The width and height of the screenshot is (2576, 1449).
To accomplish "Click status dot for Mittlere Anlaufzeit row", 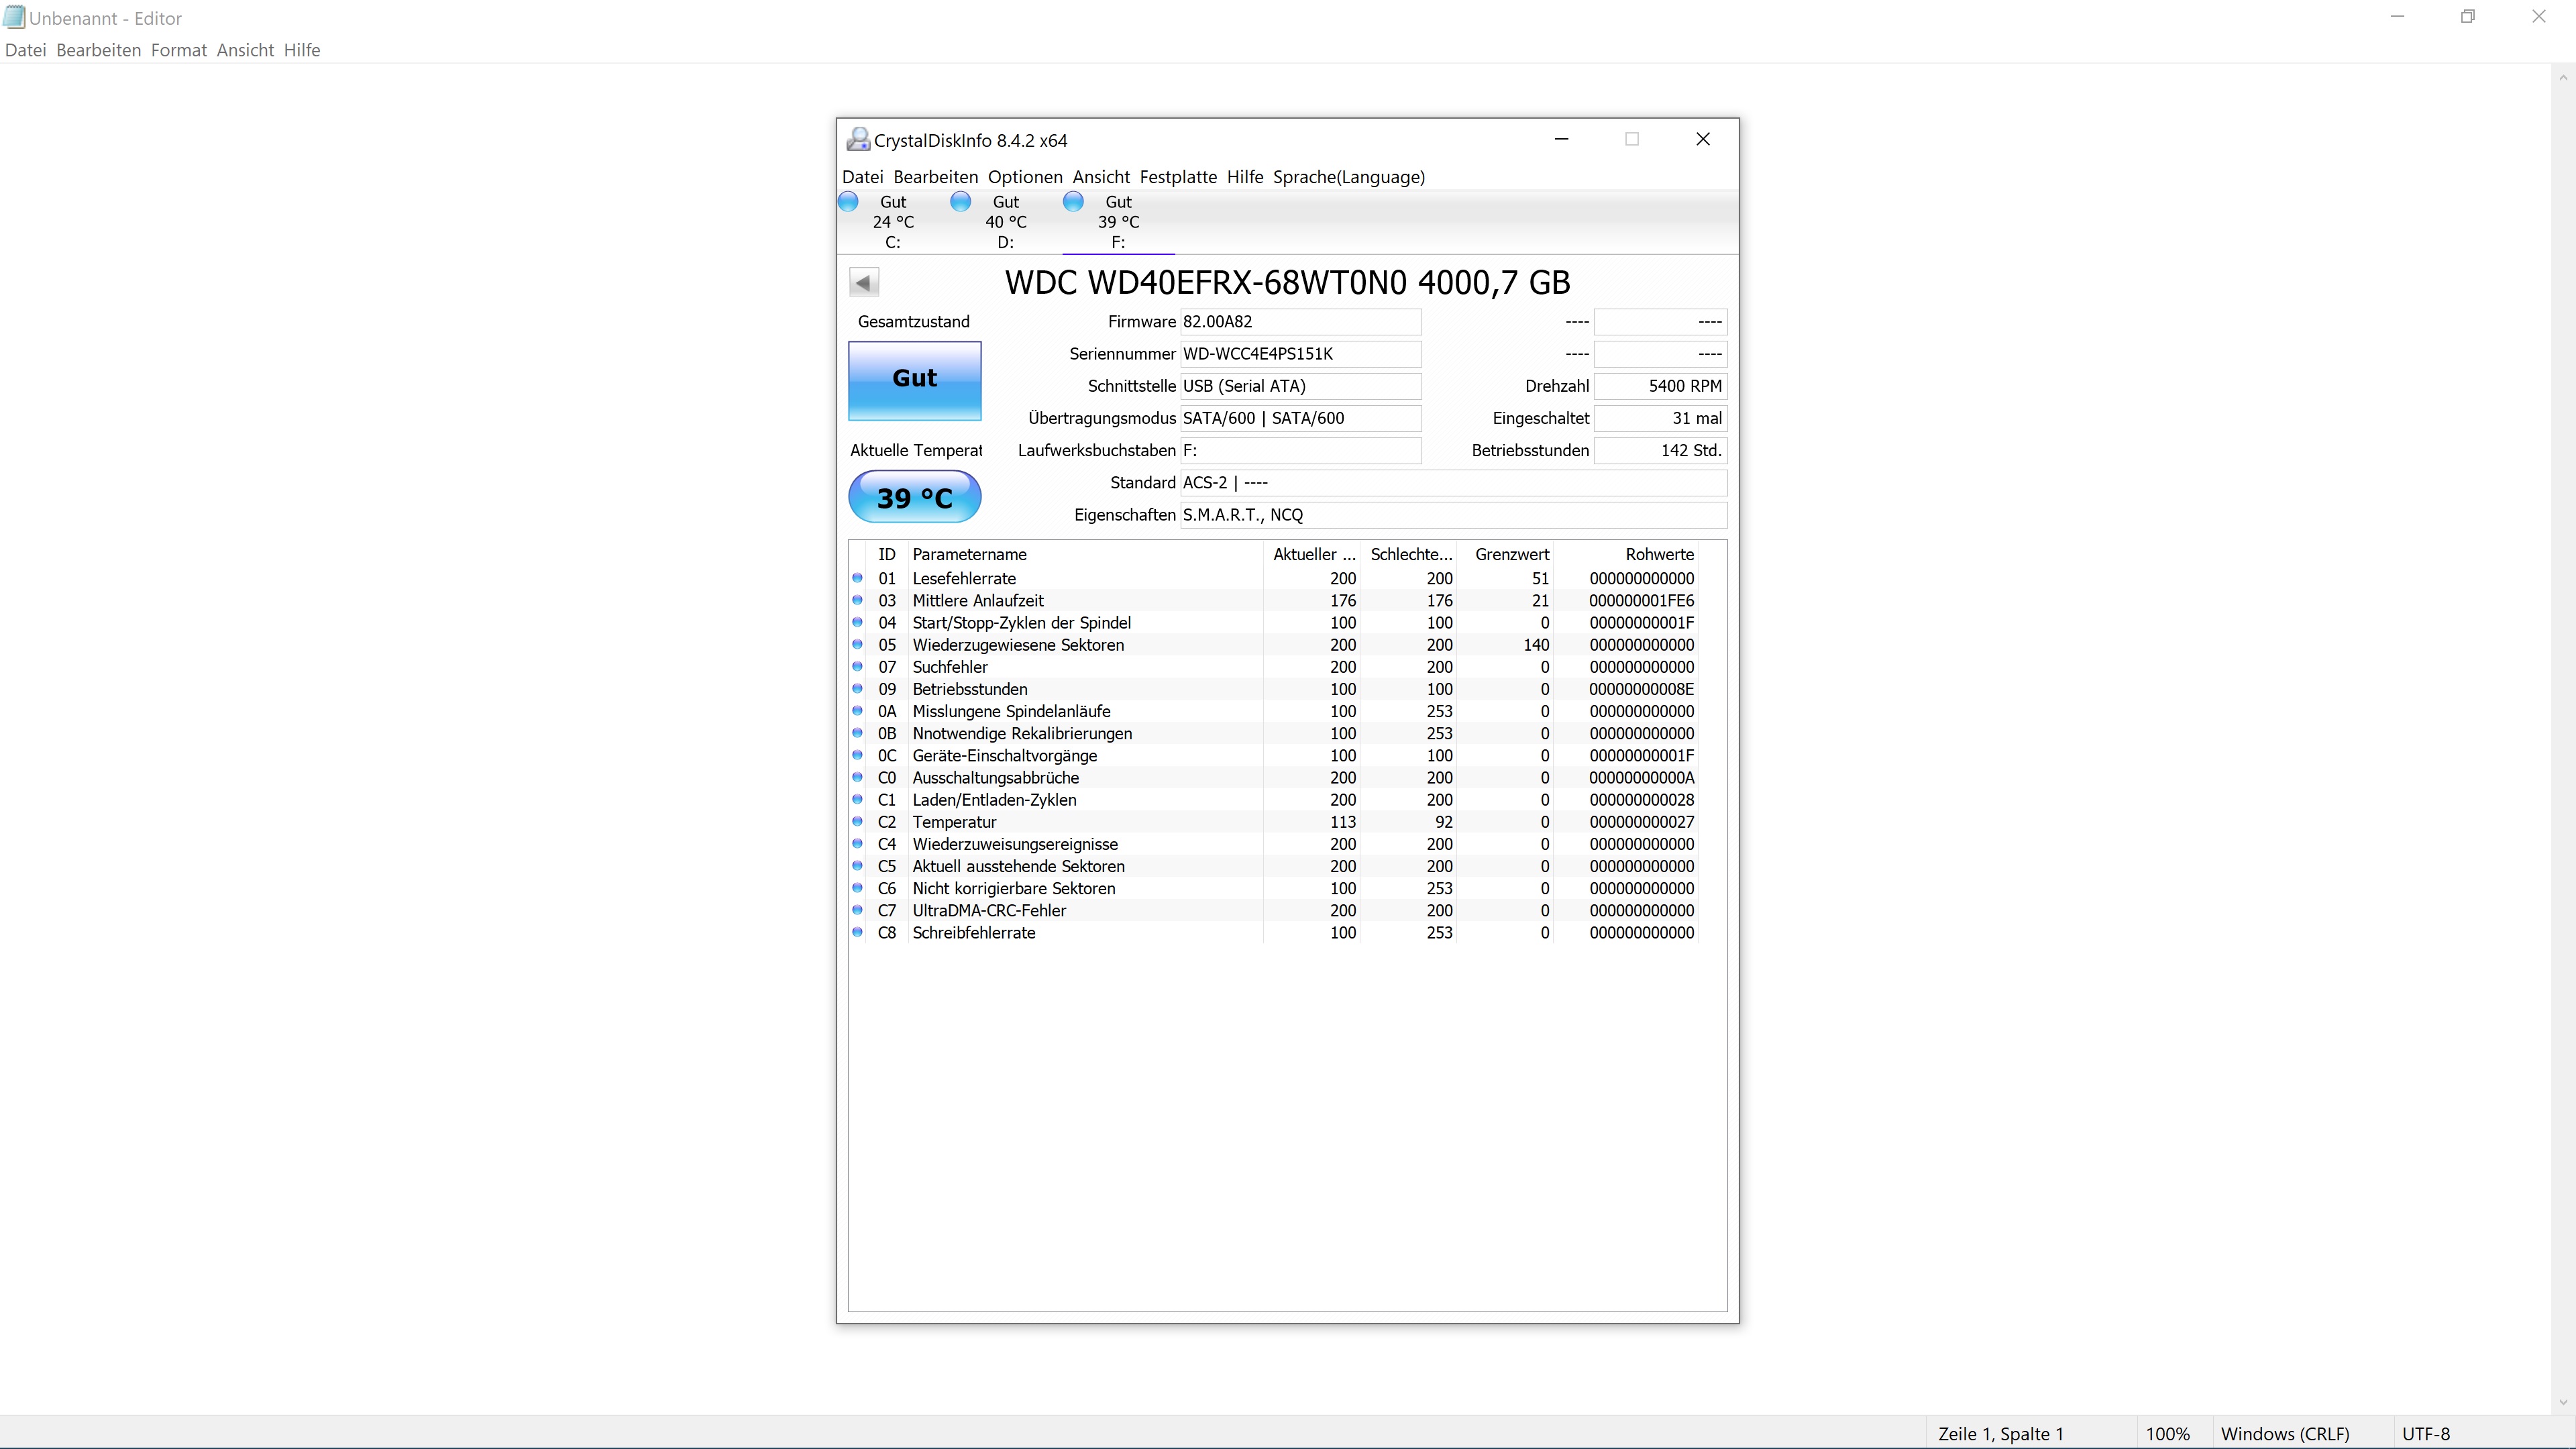I will click(x=857, y=600).
